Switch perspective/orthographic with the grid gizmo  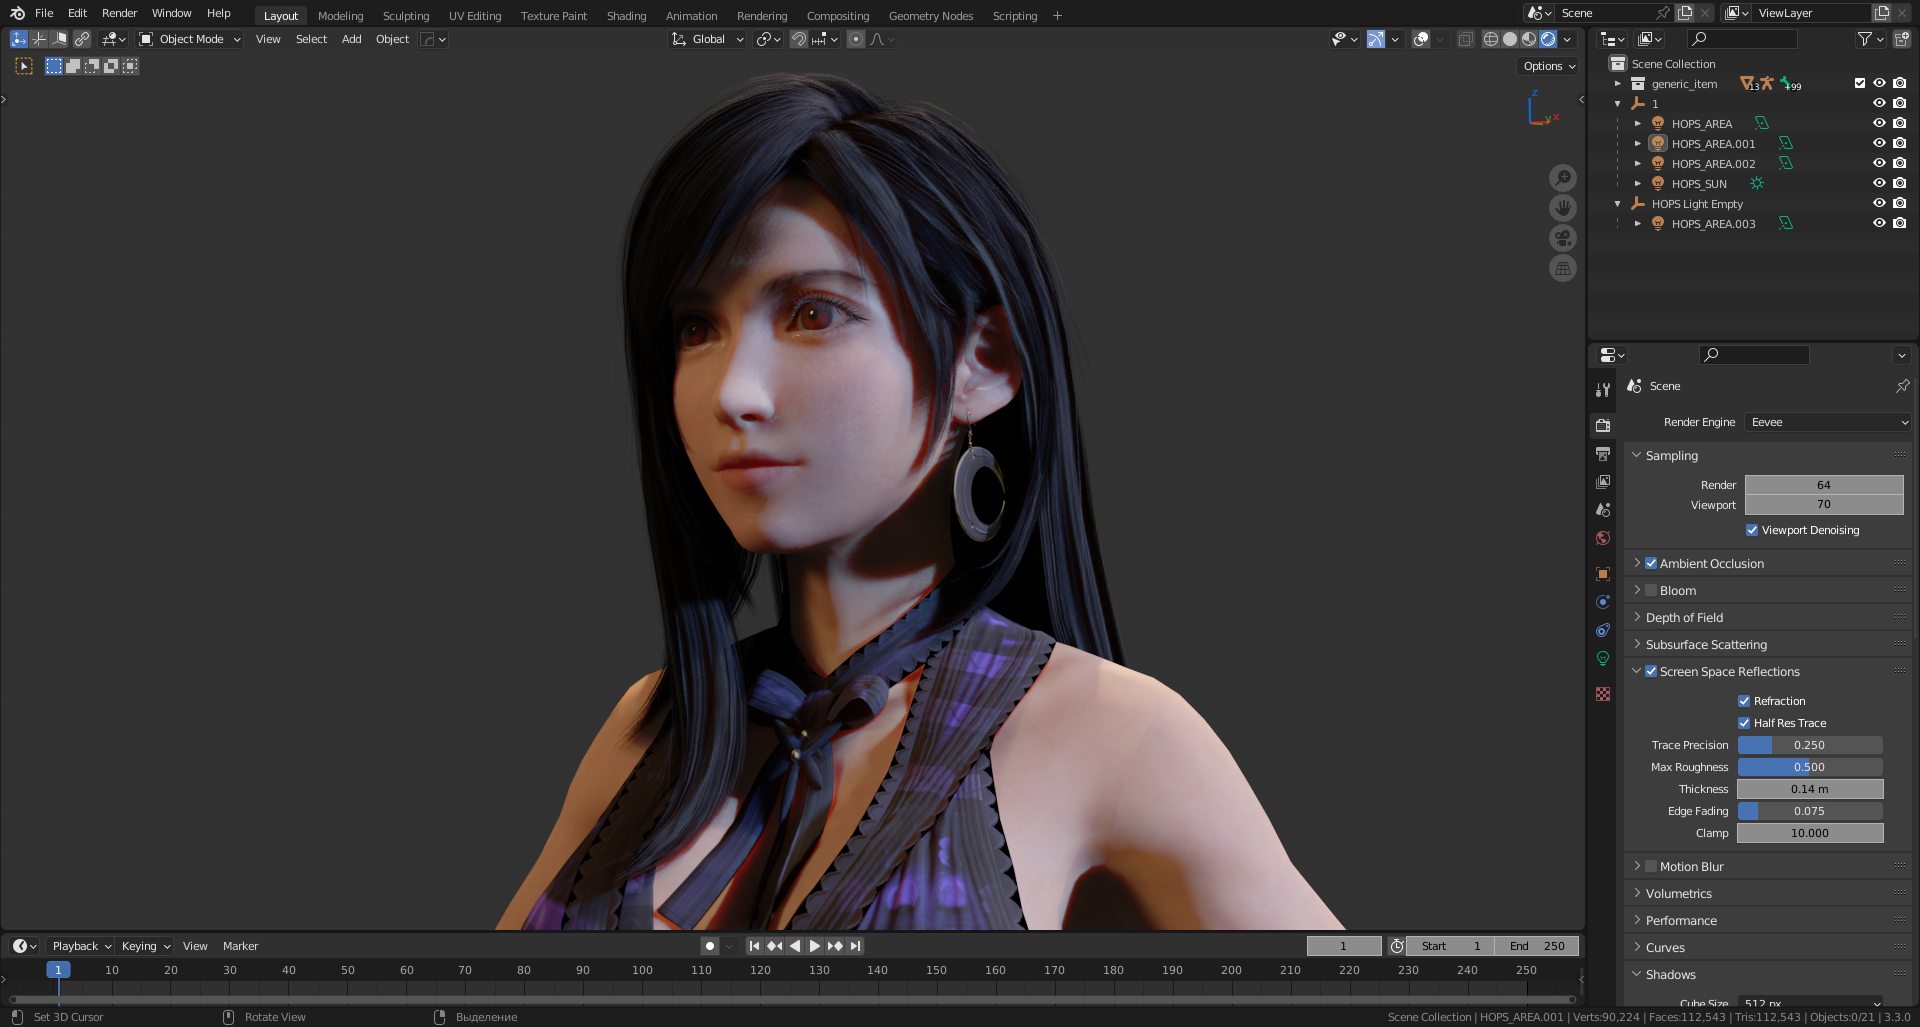[1562, 268]
